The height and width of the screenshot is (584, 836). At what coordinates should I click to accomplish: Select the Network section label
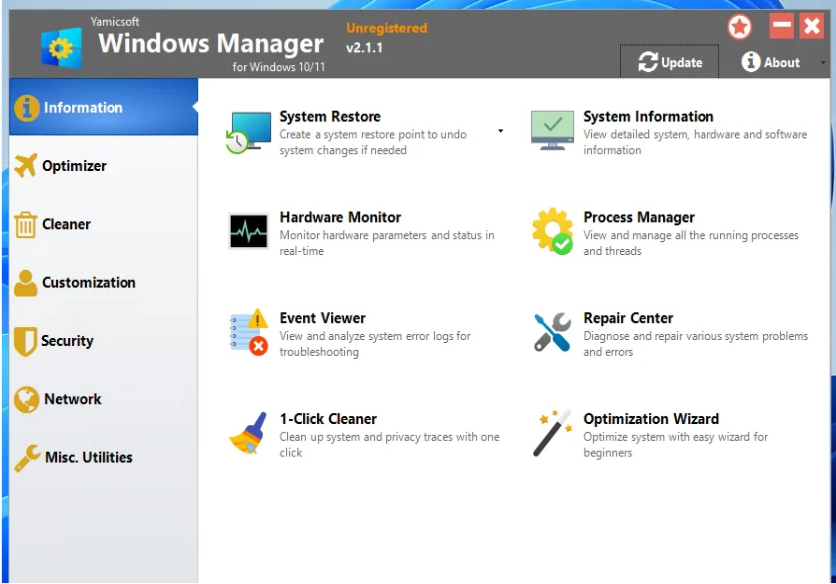pyautogui.click(x=73, y=399)
